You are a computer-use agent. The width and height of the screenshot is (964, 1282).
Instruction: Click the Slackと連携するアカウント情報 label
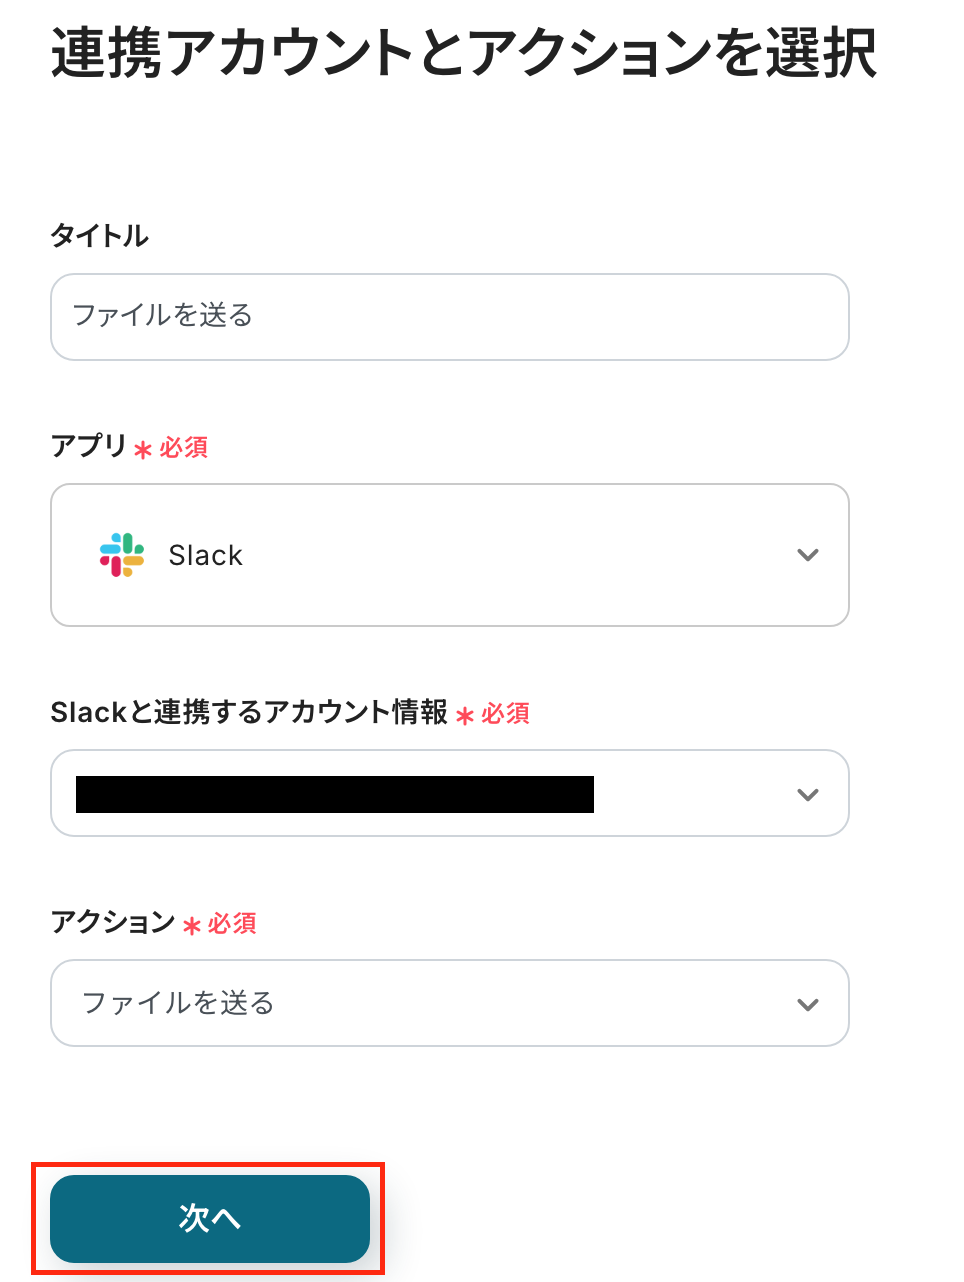(x=249, y=712)
